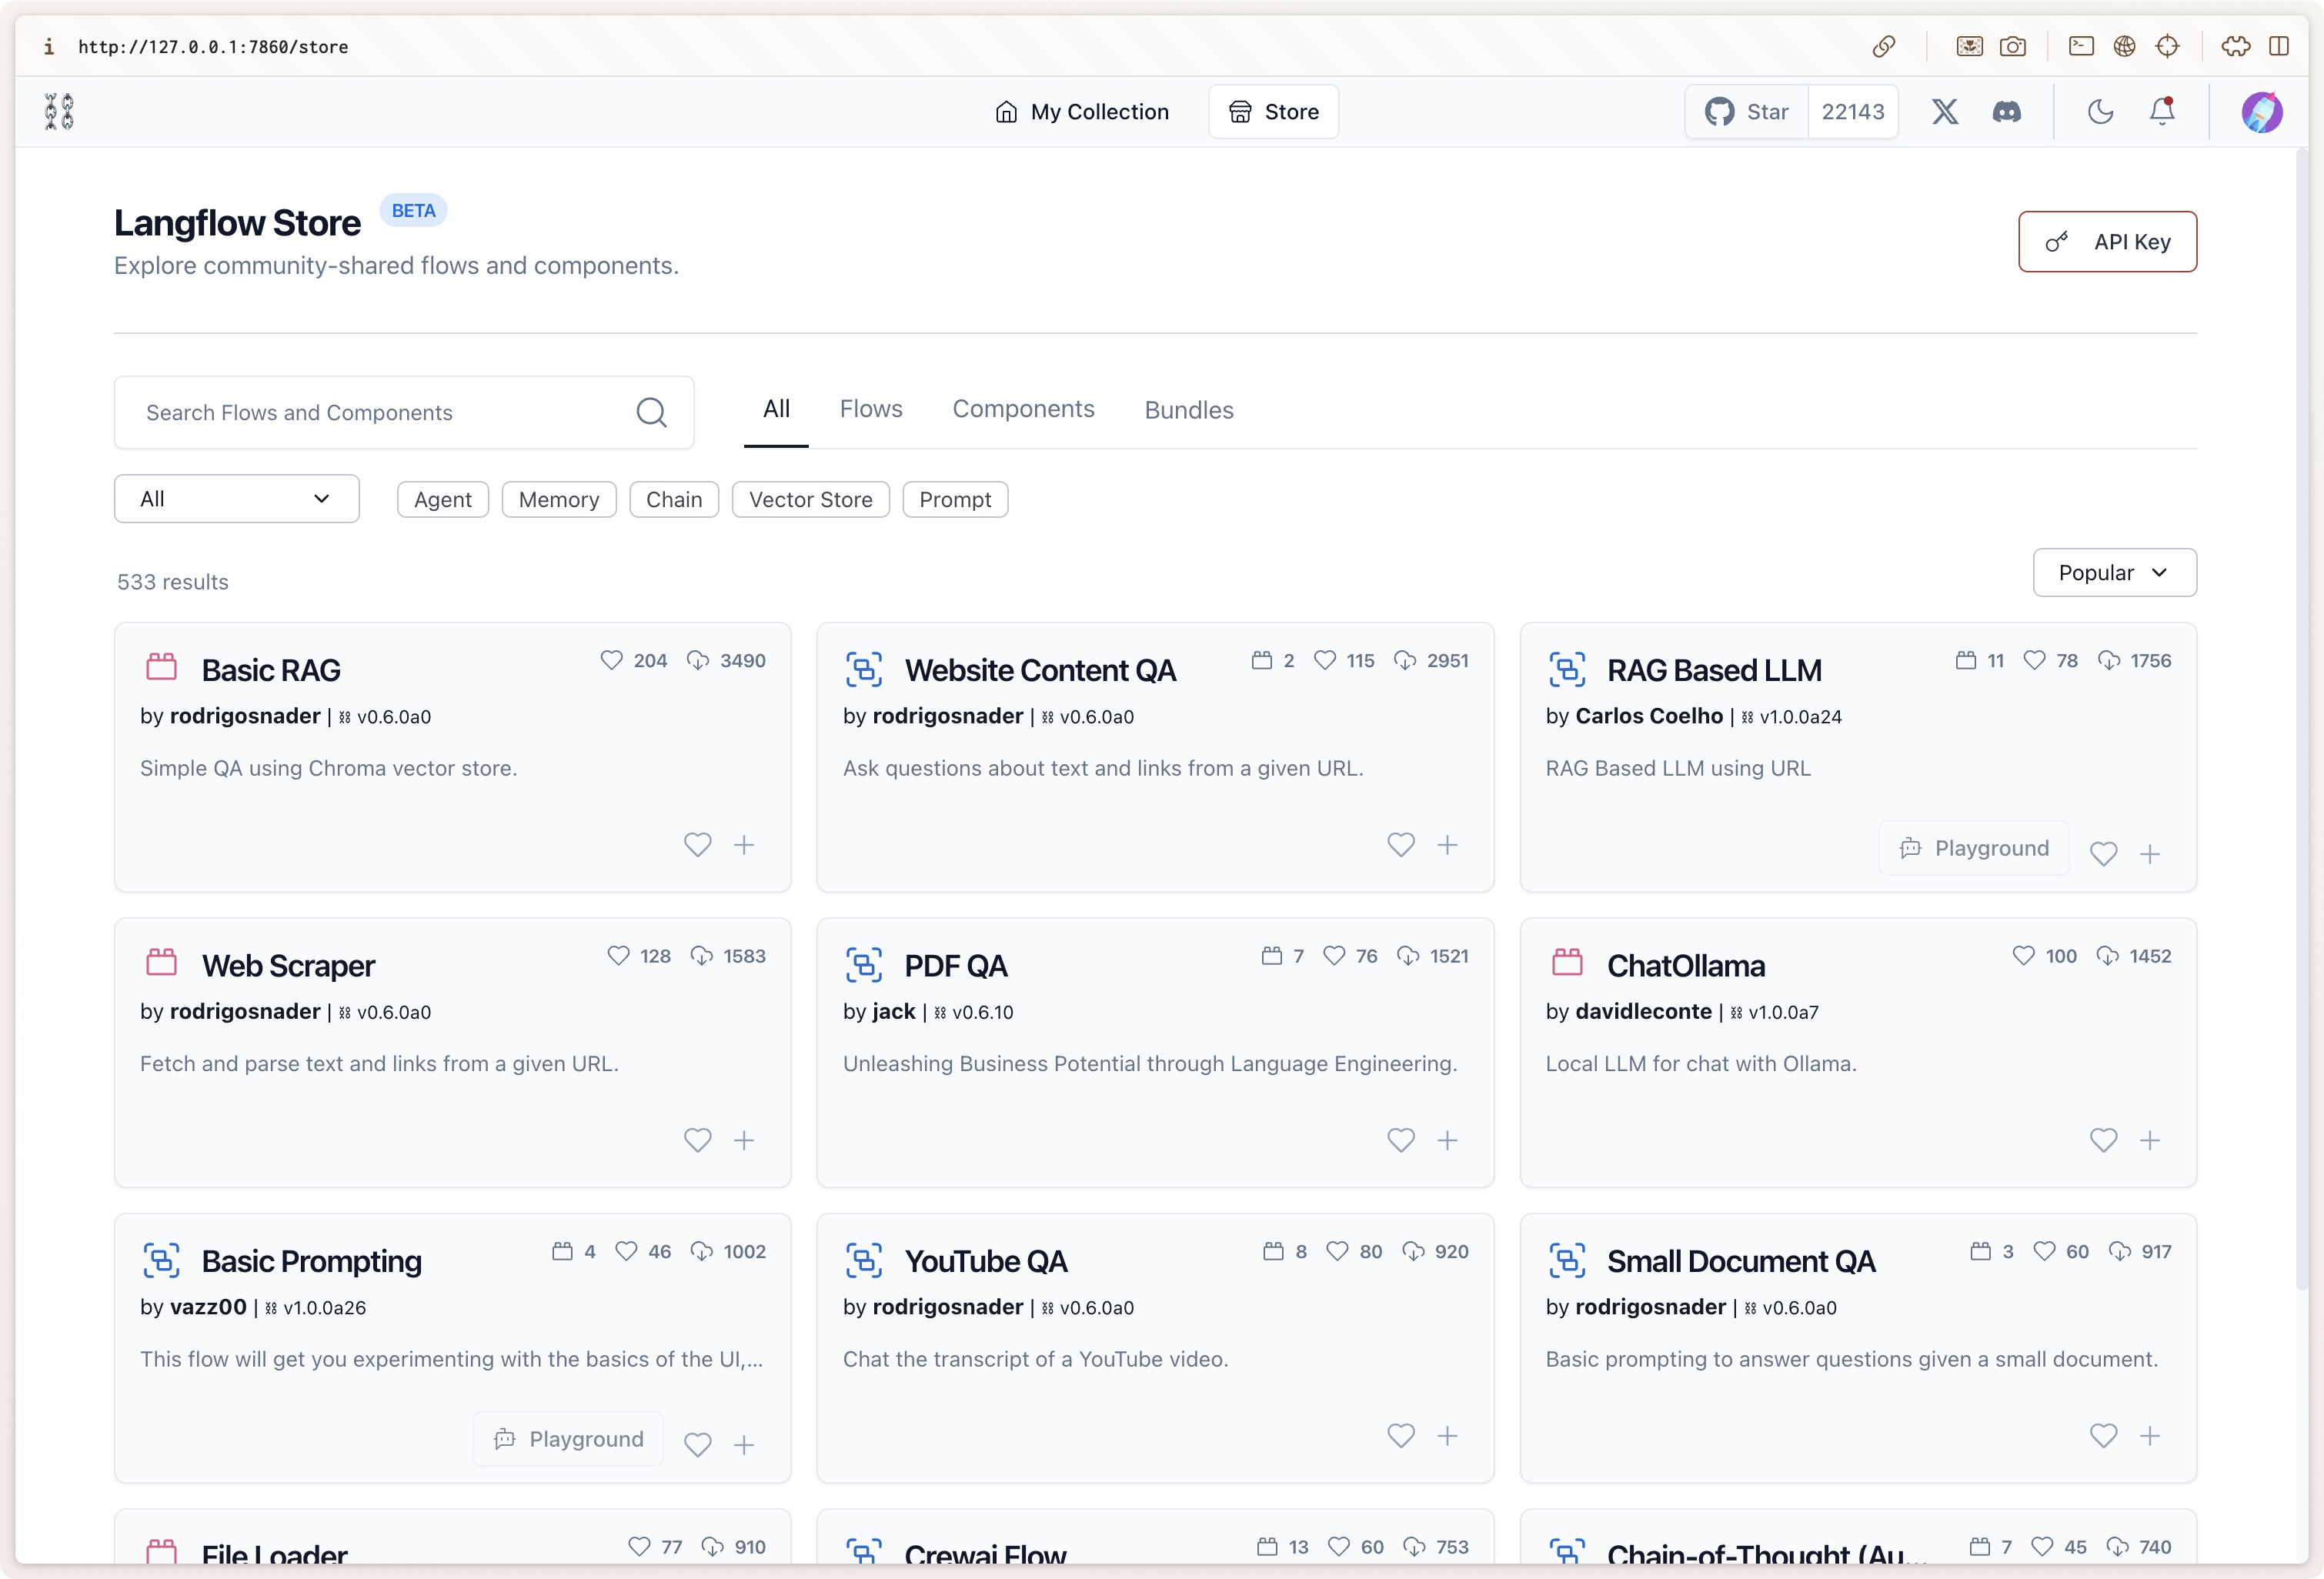
Task: Open the Discord community icon
Action: click(x=2006, y=111)
